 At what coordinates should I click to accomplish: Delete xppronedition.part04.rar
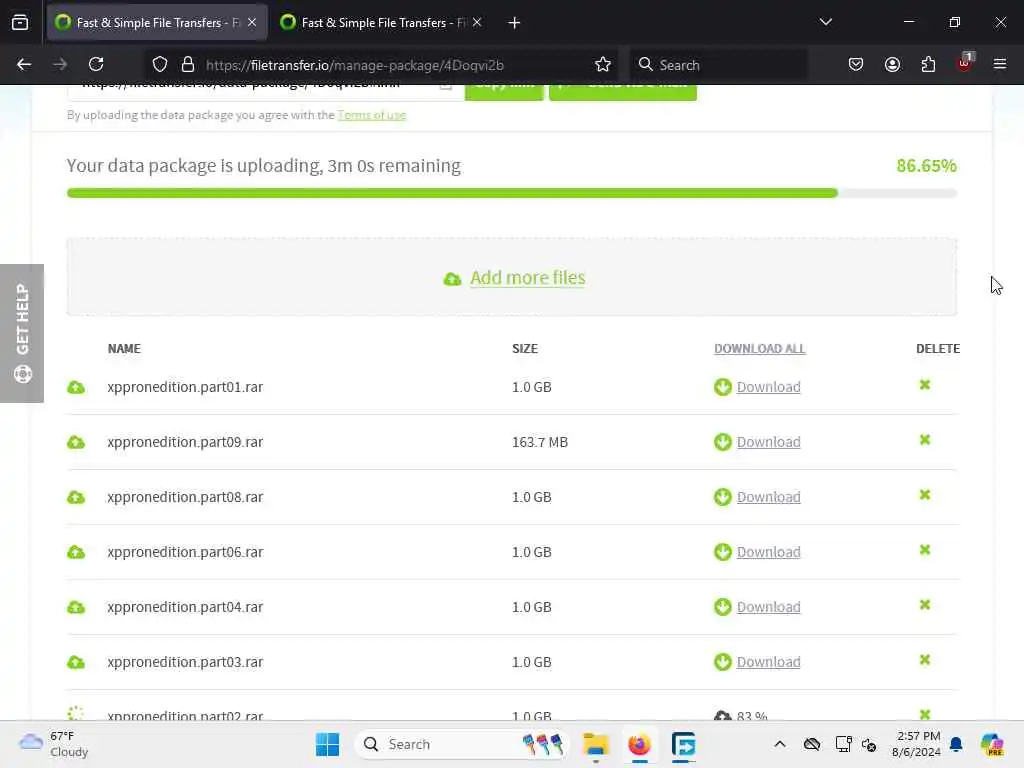pos(925,605)
